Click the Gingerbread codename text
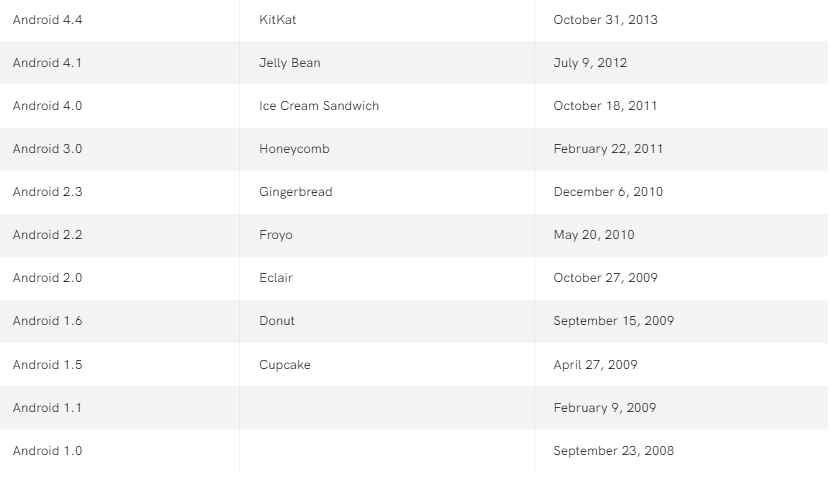This screenshot has width=834, height=485. 296,192
